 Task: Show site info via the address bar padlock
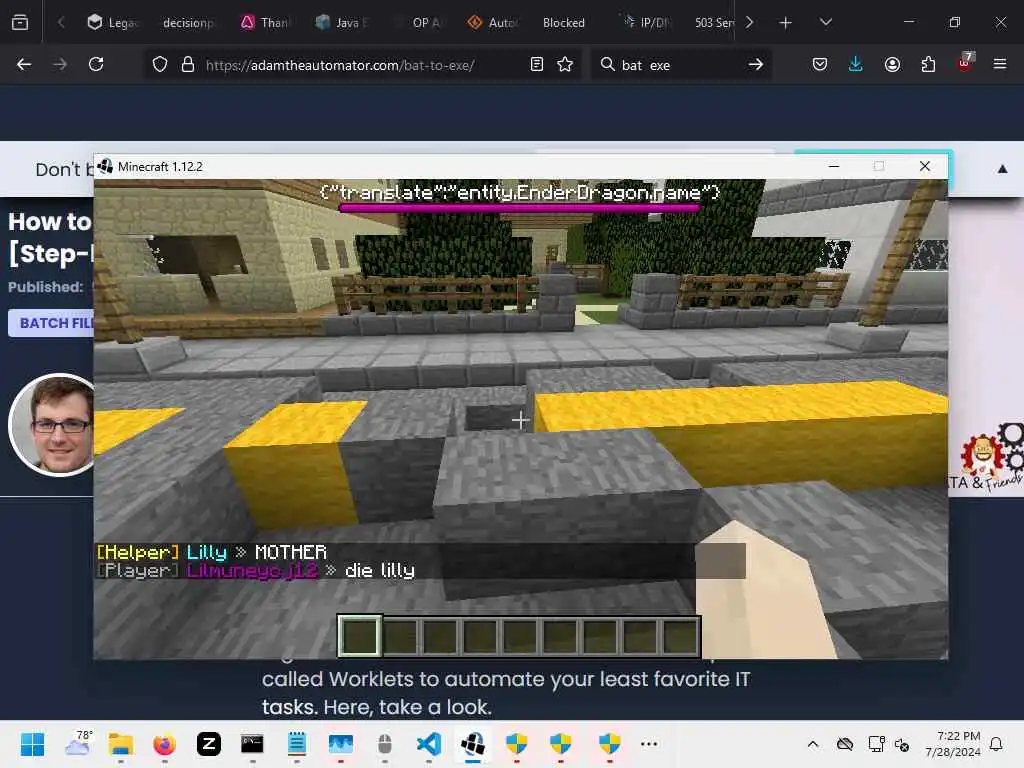click(188, 65)
